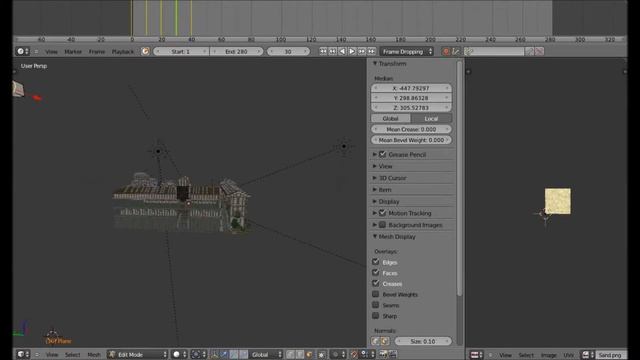Jump to the first frame
The height and width of the screenshot is (360, 640).
pos(323,51)
